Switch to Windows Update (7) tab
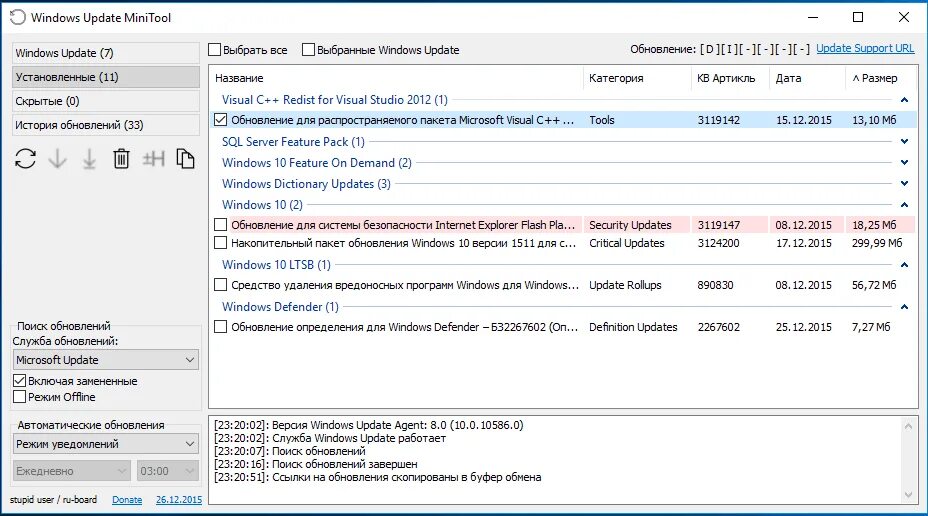The height and width of the screenshot is (516, 928). click(105, 53)
